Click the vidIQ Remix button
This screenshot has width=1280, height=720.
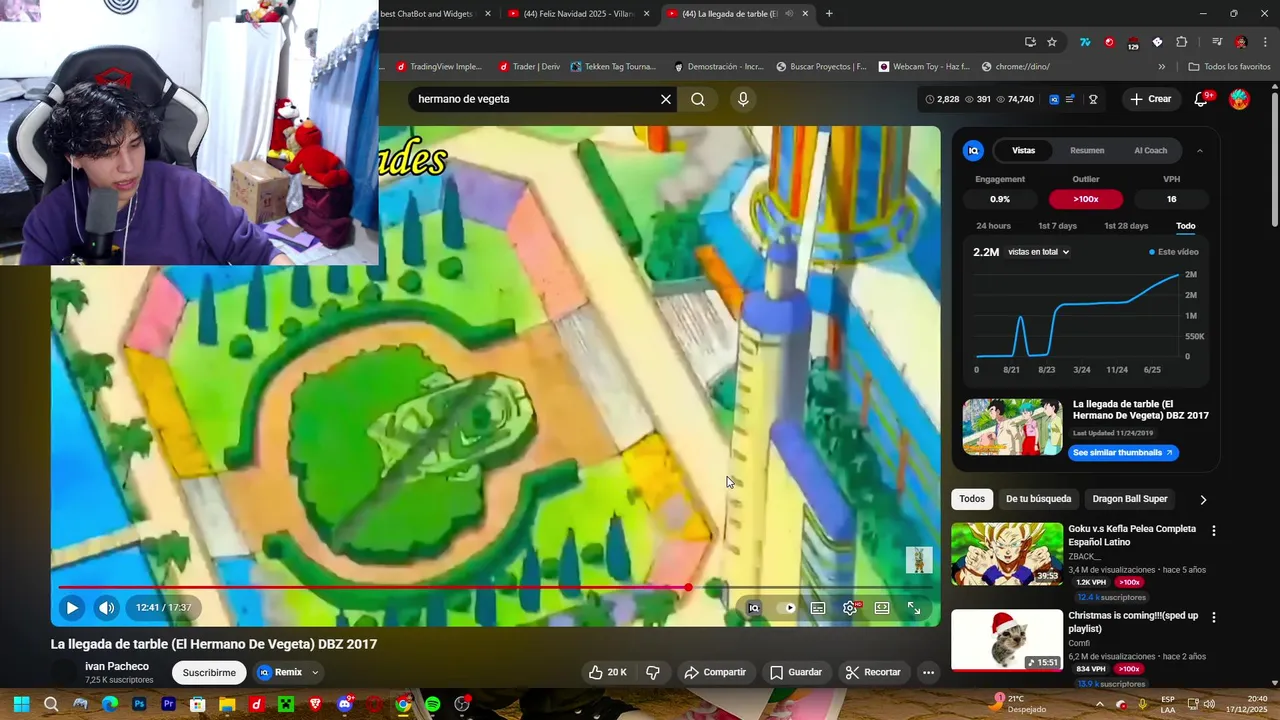280,673
